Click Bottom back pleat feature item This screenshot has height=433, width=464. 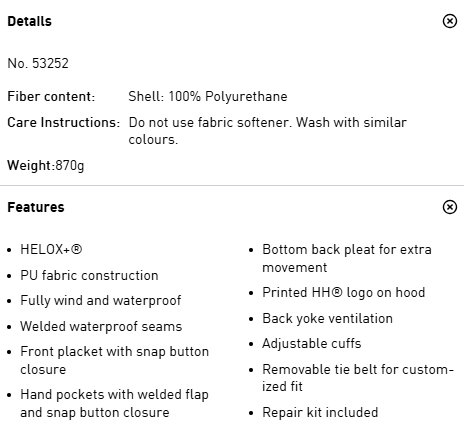point(347,258)
